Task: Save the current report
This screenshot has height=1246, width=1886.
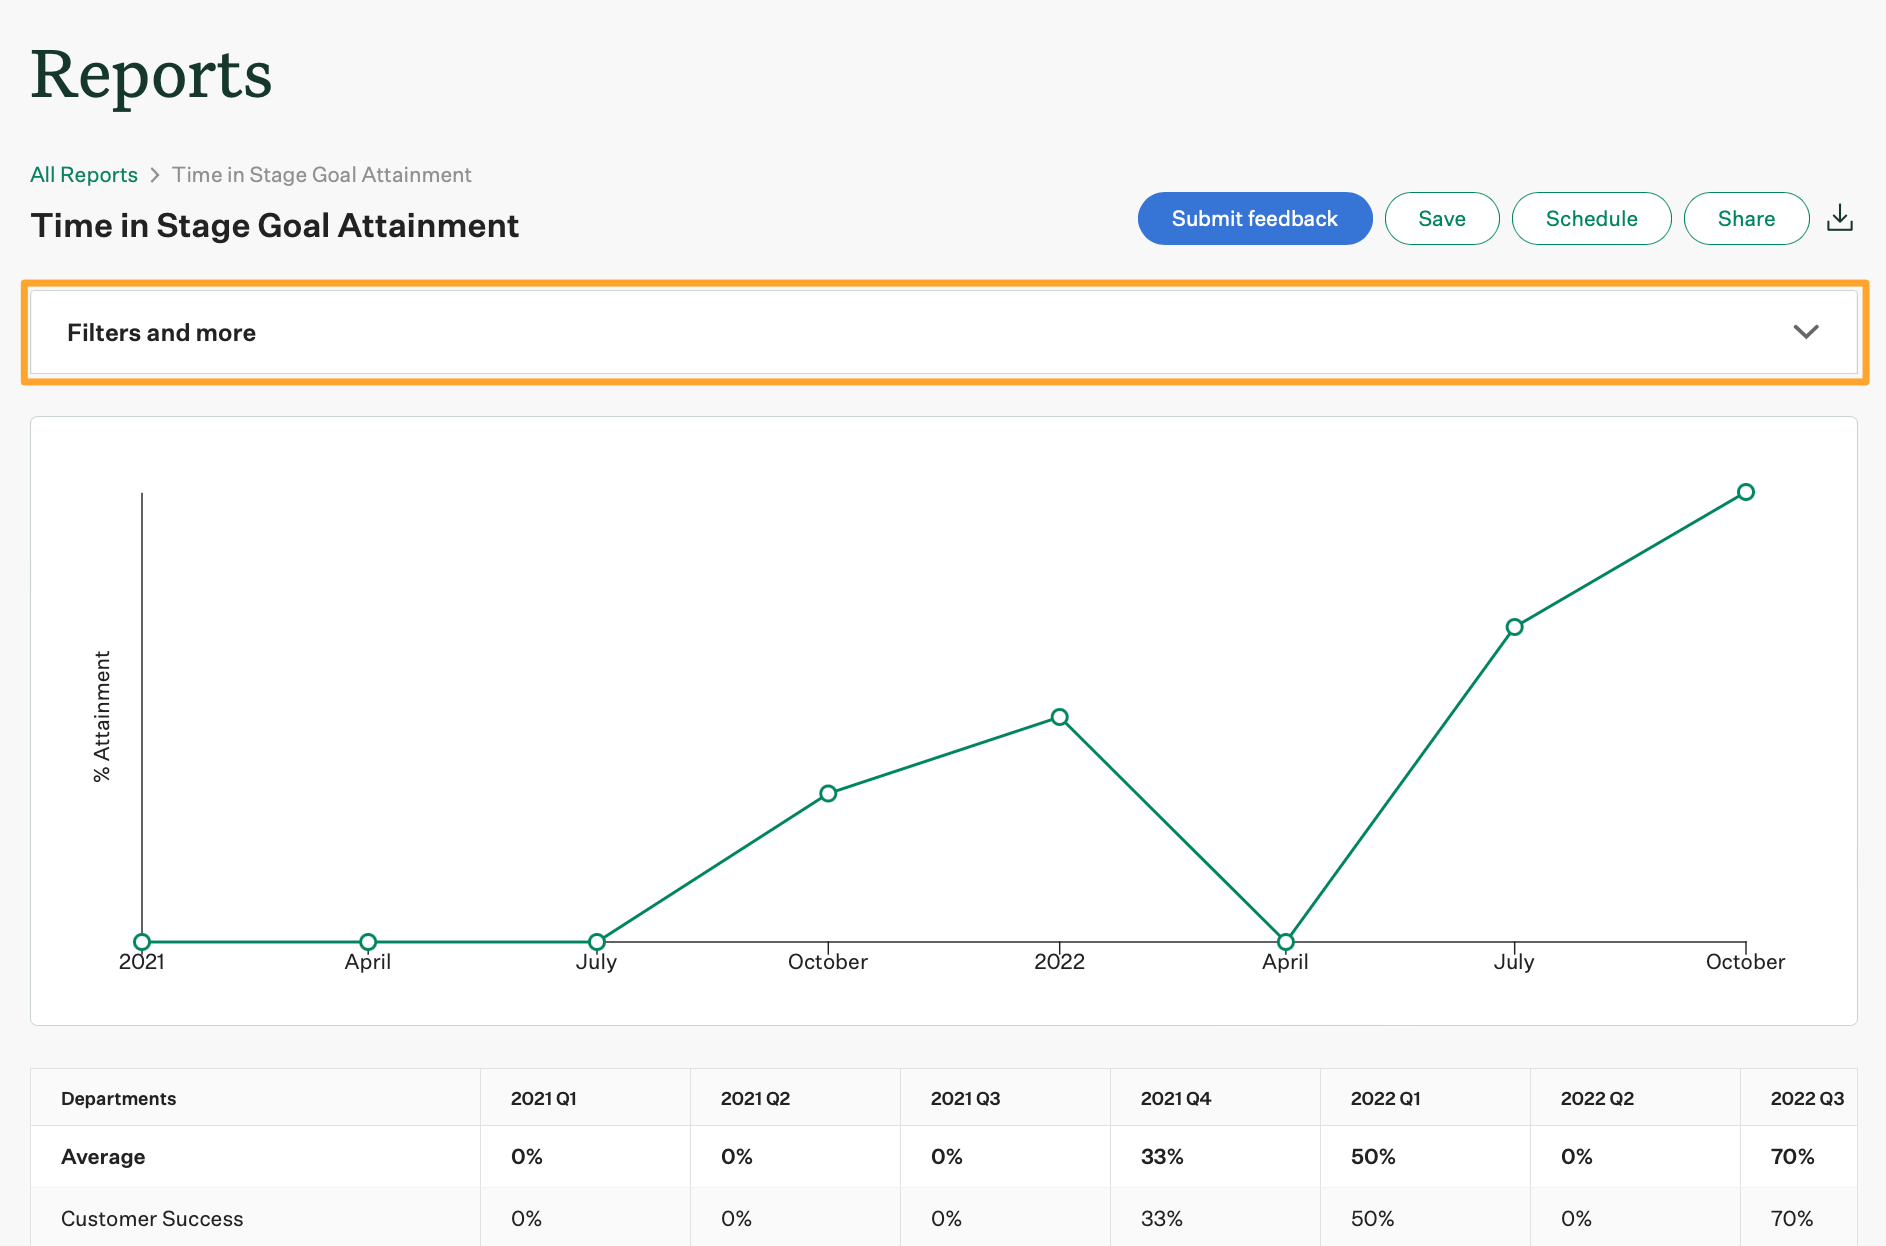Action: coord(1441,218)
